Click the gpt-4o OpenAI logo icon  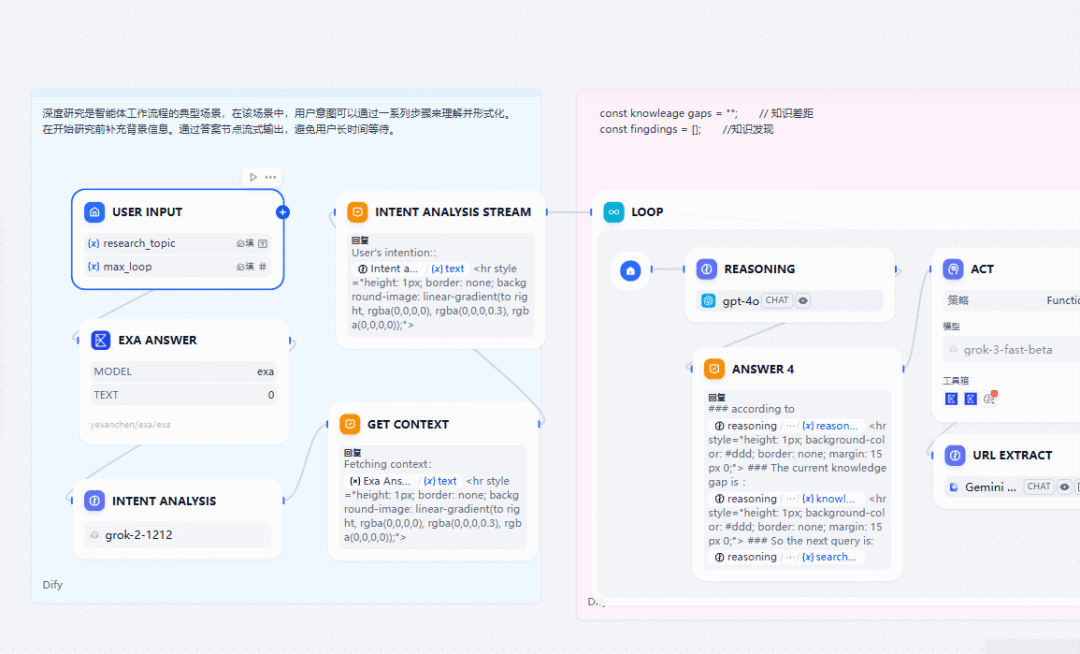click(708, 301)
